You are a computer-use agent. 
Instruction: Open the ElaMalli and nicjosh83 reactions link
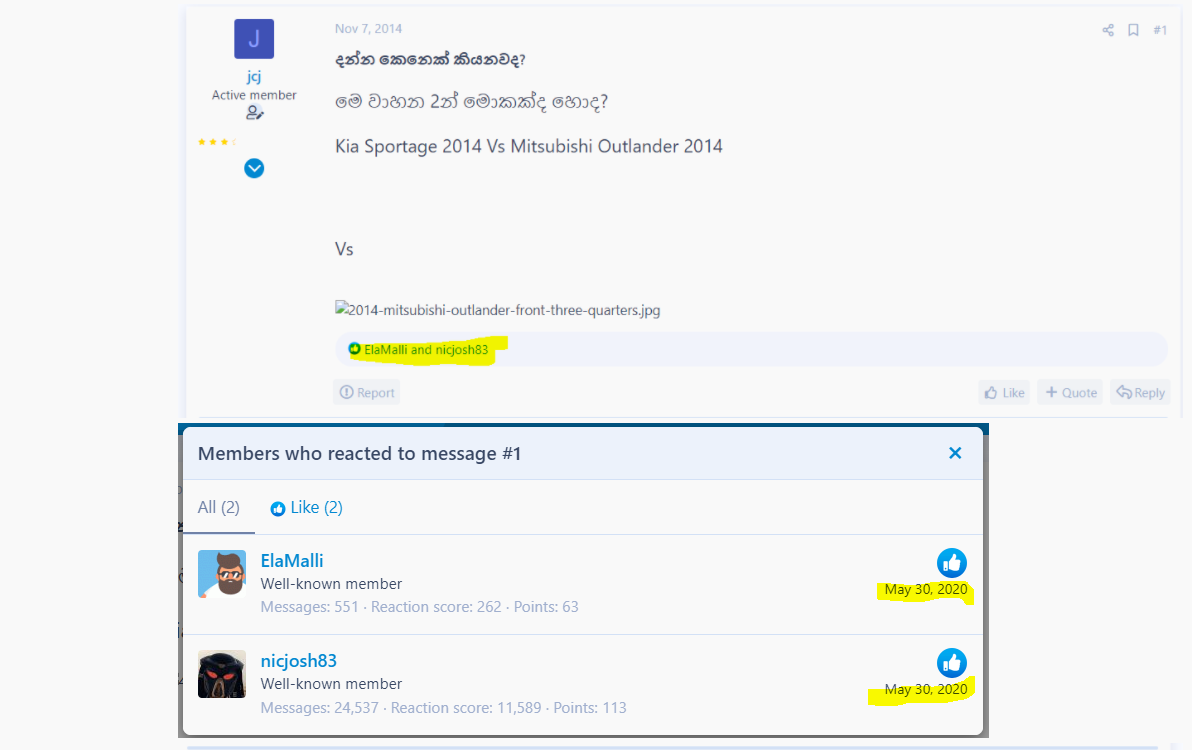coord(426,350)
